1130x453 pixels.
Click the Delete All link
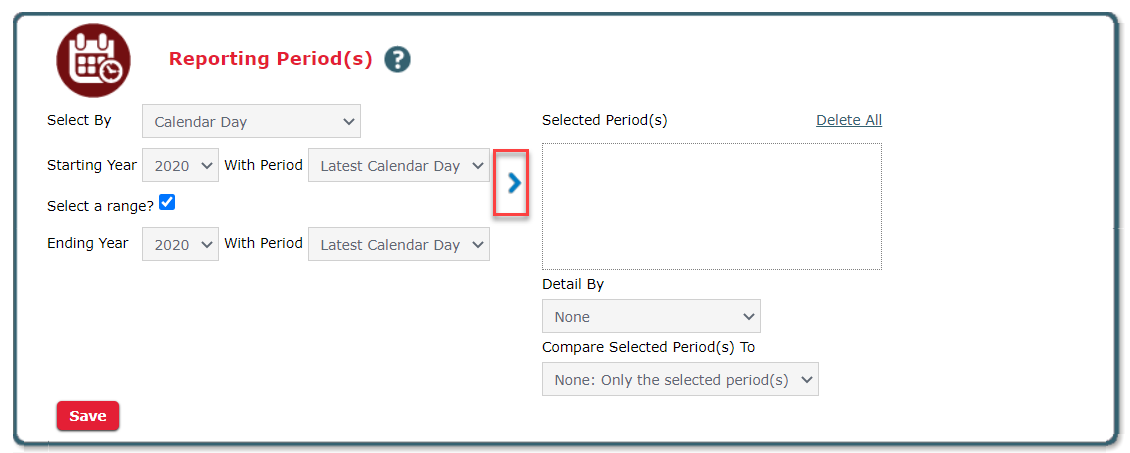tap(848, 120)
